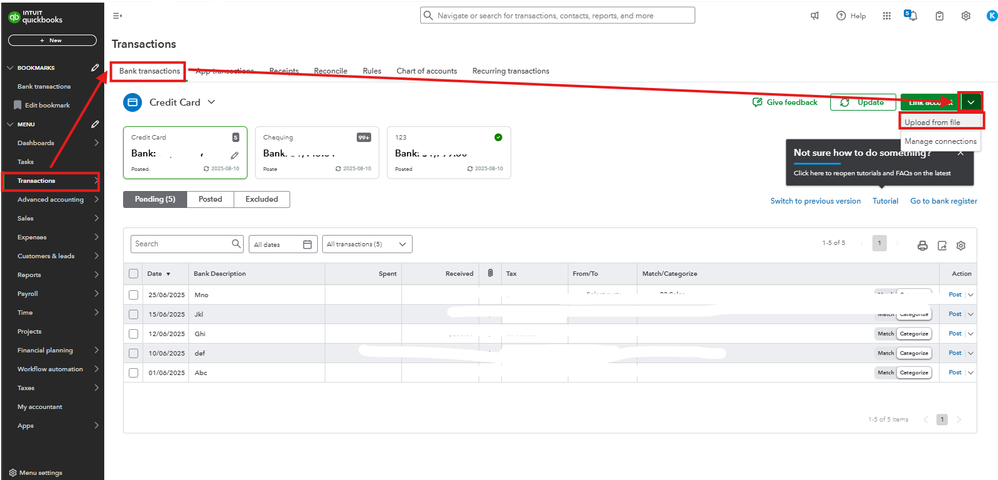
Task: Click the pencil icon on the Credit Card card
Action: 235,155
